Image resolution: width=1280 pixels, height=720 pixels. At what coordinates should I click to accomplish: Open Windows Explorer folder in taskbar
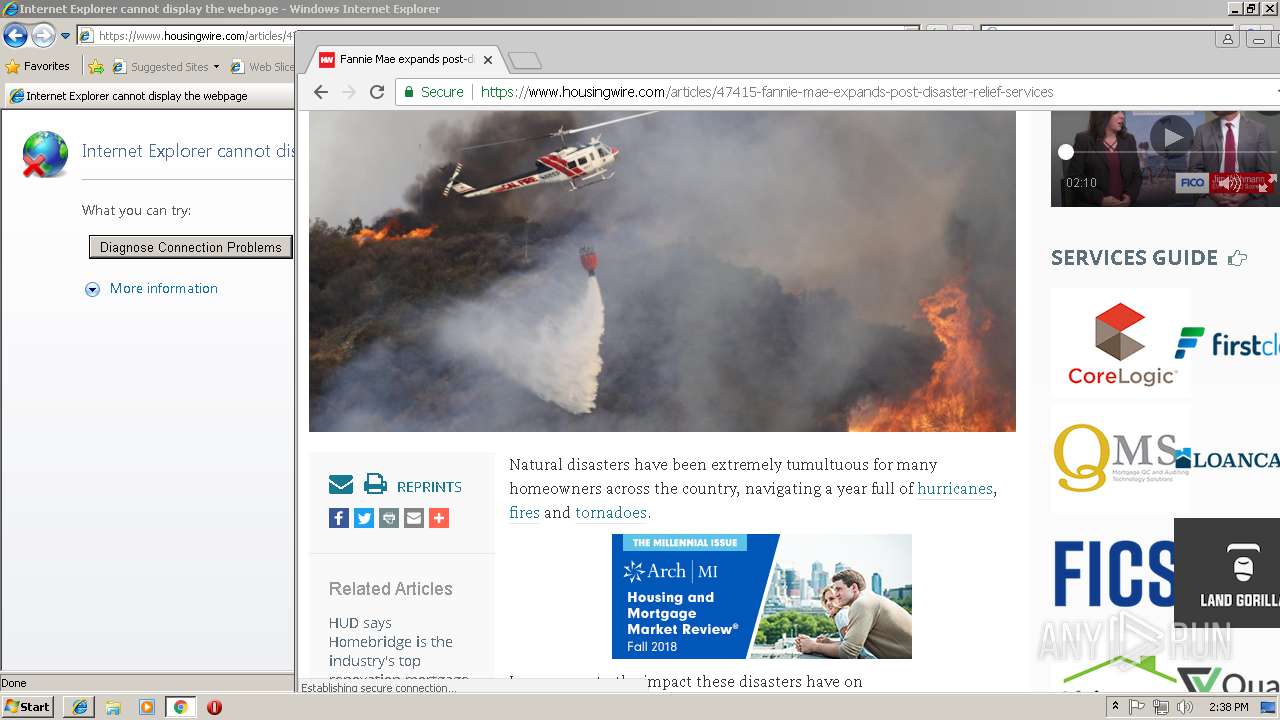pos(113,707)
